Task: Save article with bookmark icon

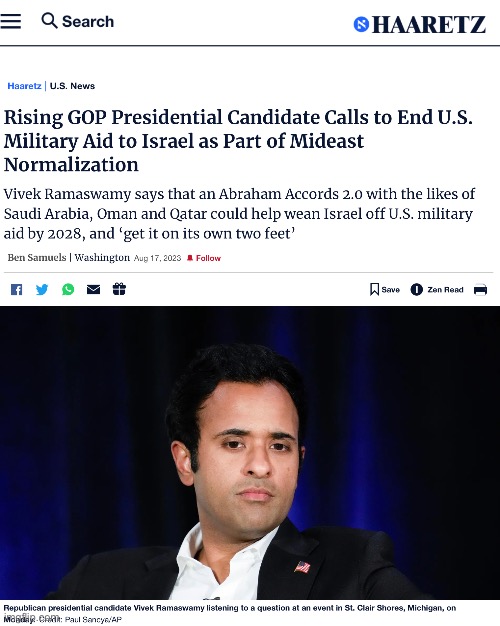Action: click(385, 289)
